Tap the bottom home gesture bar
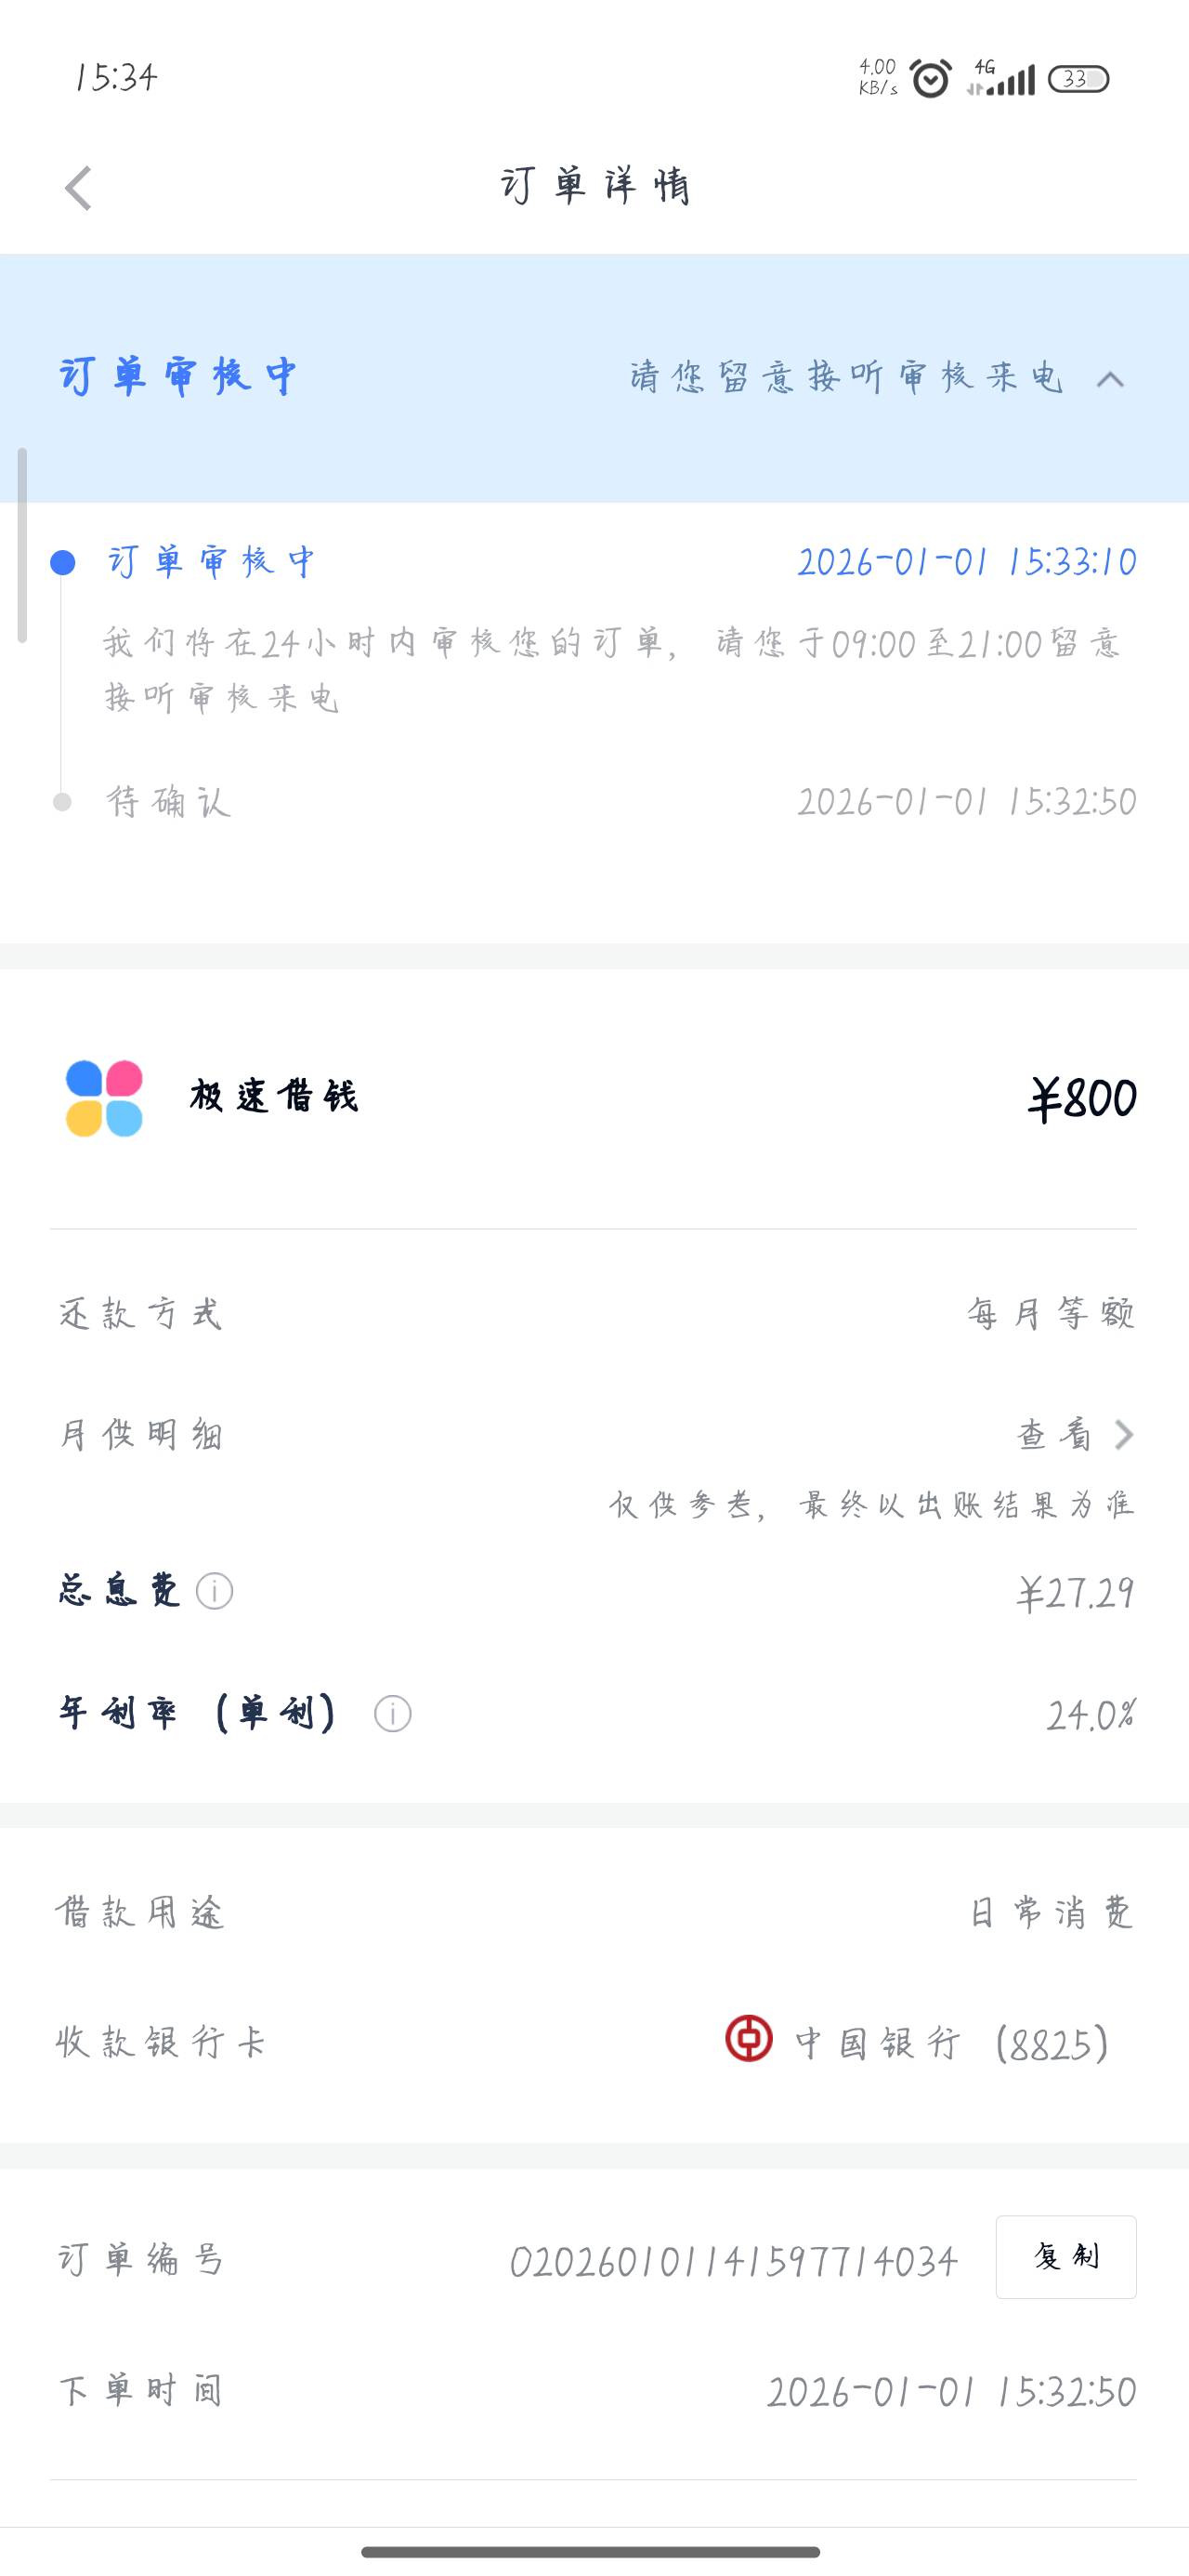This screenshot has height=2576, width=1189. [x=590, y=2552]
